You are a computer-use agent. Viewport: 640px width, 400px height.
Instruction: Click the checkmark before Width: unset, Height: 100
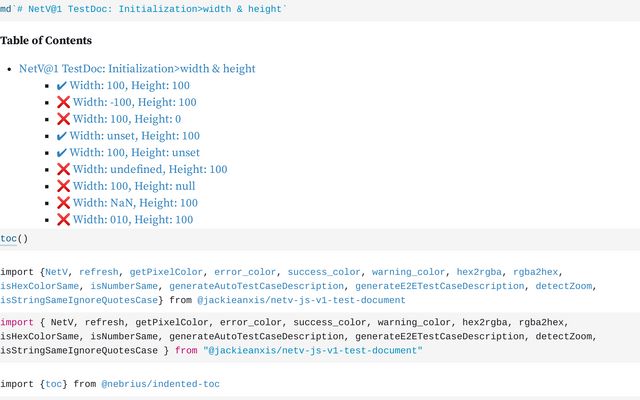coord(62,136)
